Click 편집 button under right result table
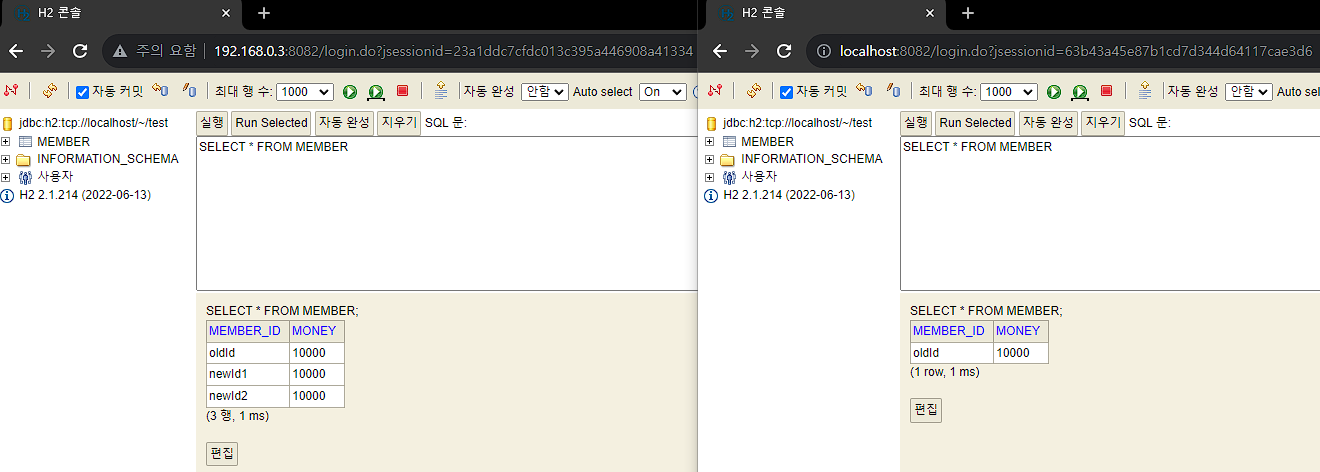Screen dimensions: 1320x472 (926, 410)
